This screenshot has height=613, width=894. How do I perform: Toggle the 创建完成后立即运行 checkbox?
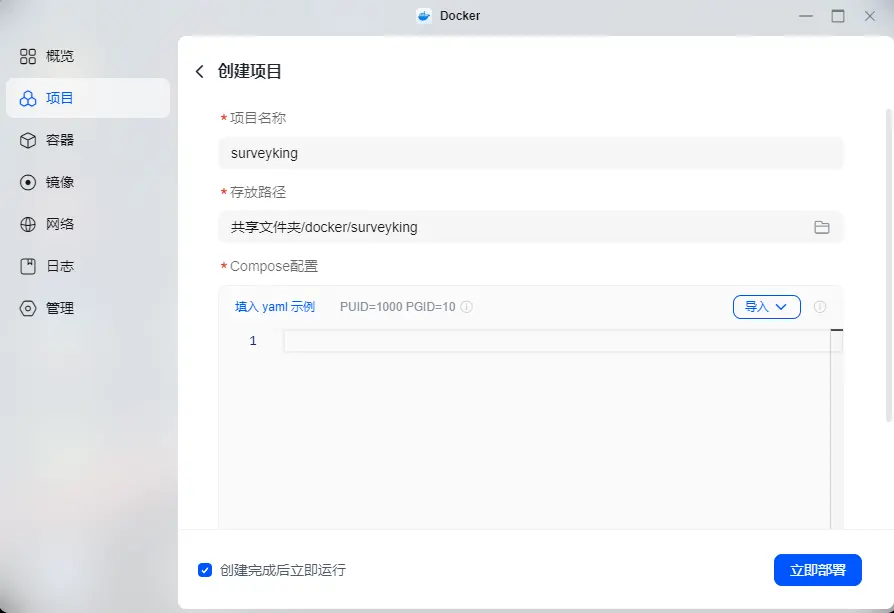click(205, 570)
